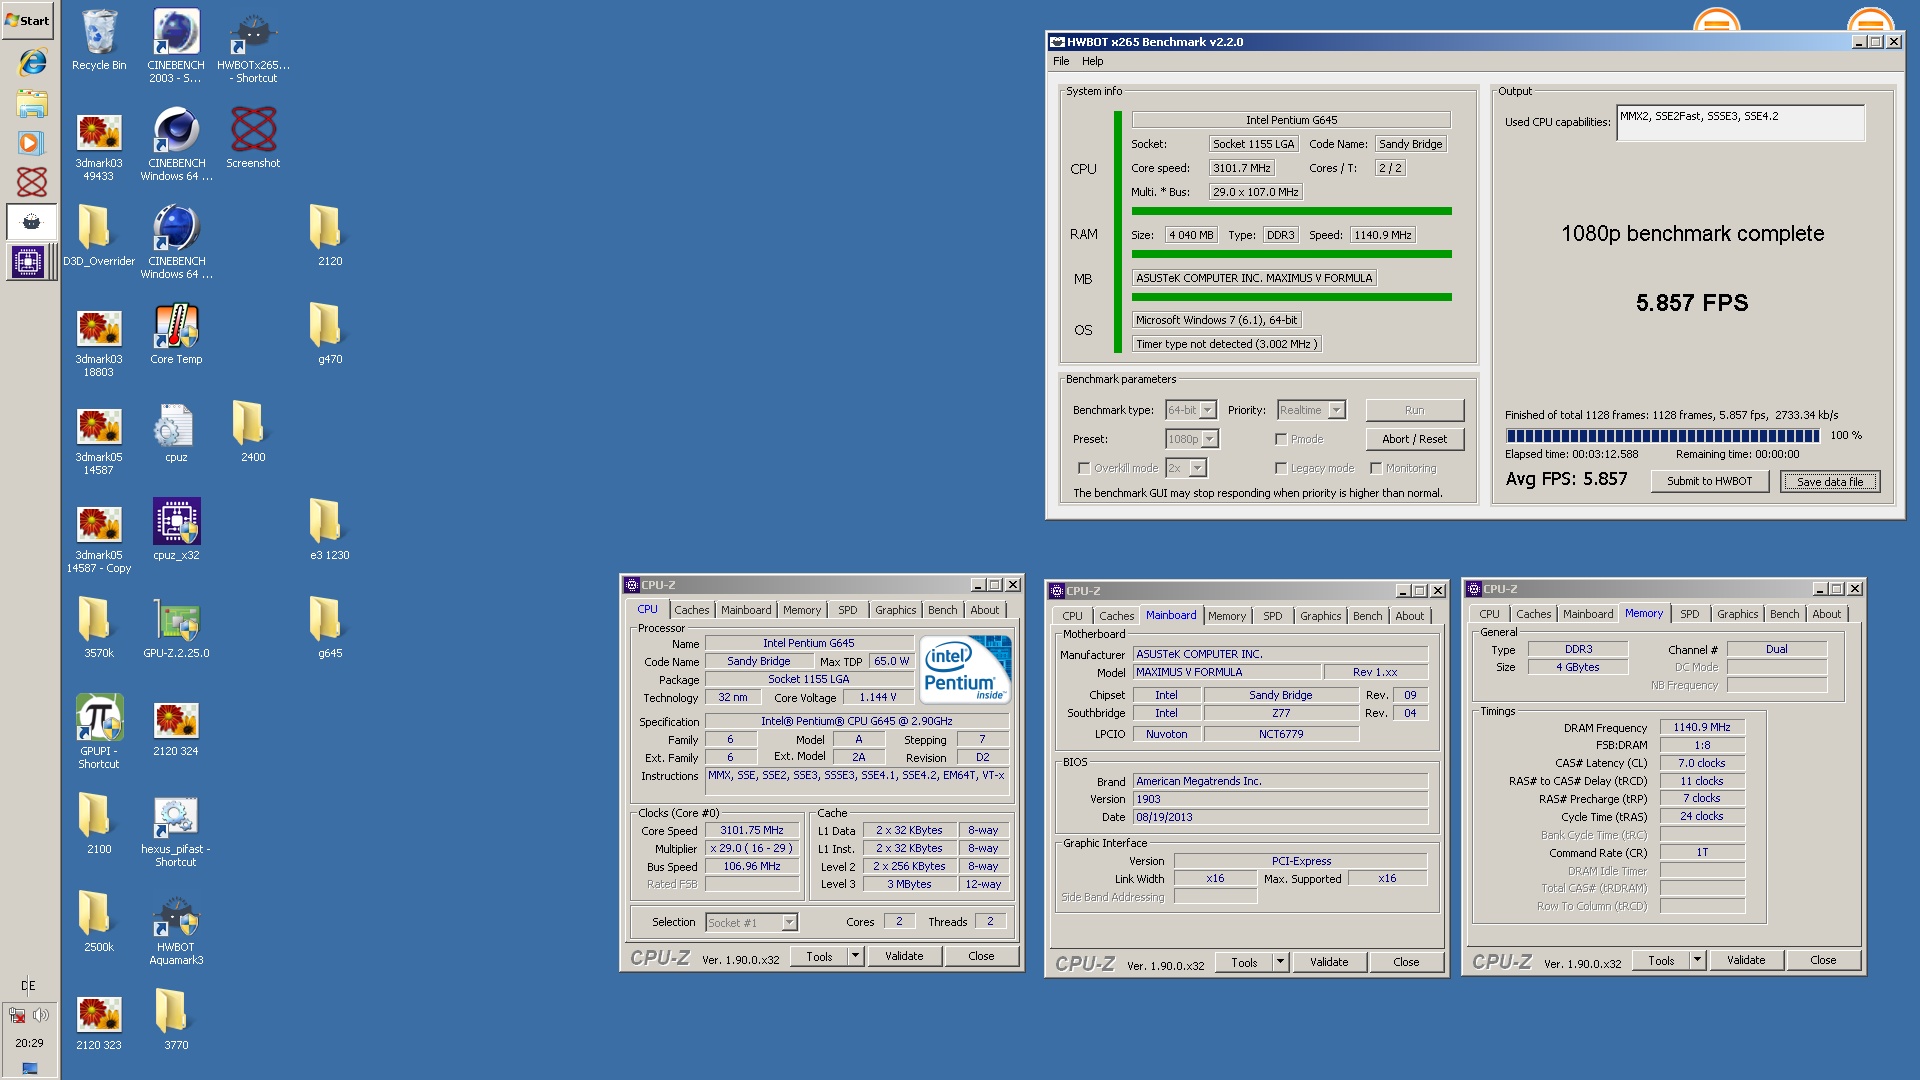Open the e3 1230 folder
Viewport: 1920px width, 1080px height.
(330, 530)
